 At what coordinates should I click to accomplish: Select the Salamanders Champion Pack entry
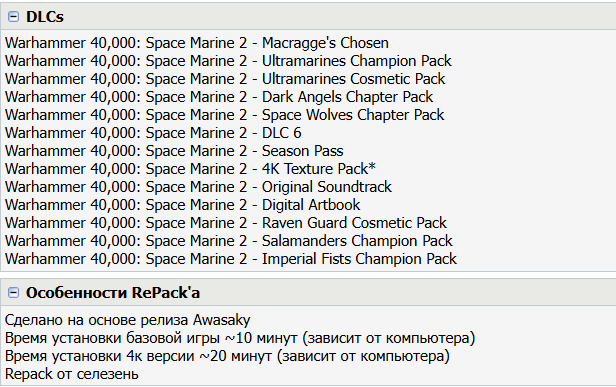pyautogui.click(x=229, y=241)
